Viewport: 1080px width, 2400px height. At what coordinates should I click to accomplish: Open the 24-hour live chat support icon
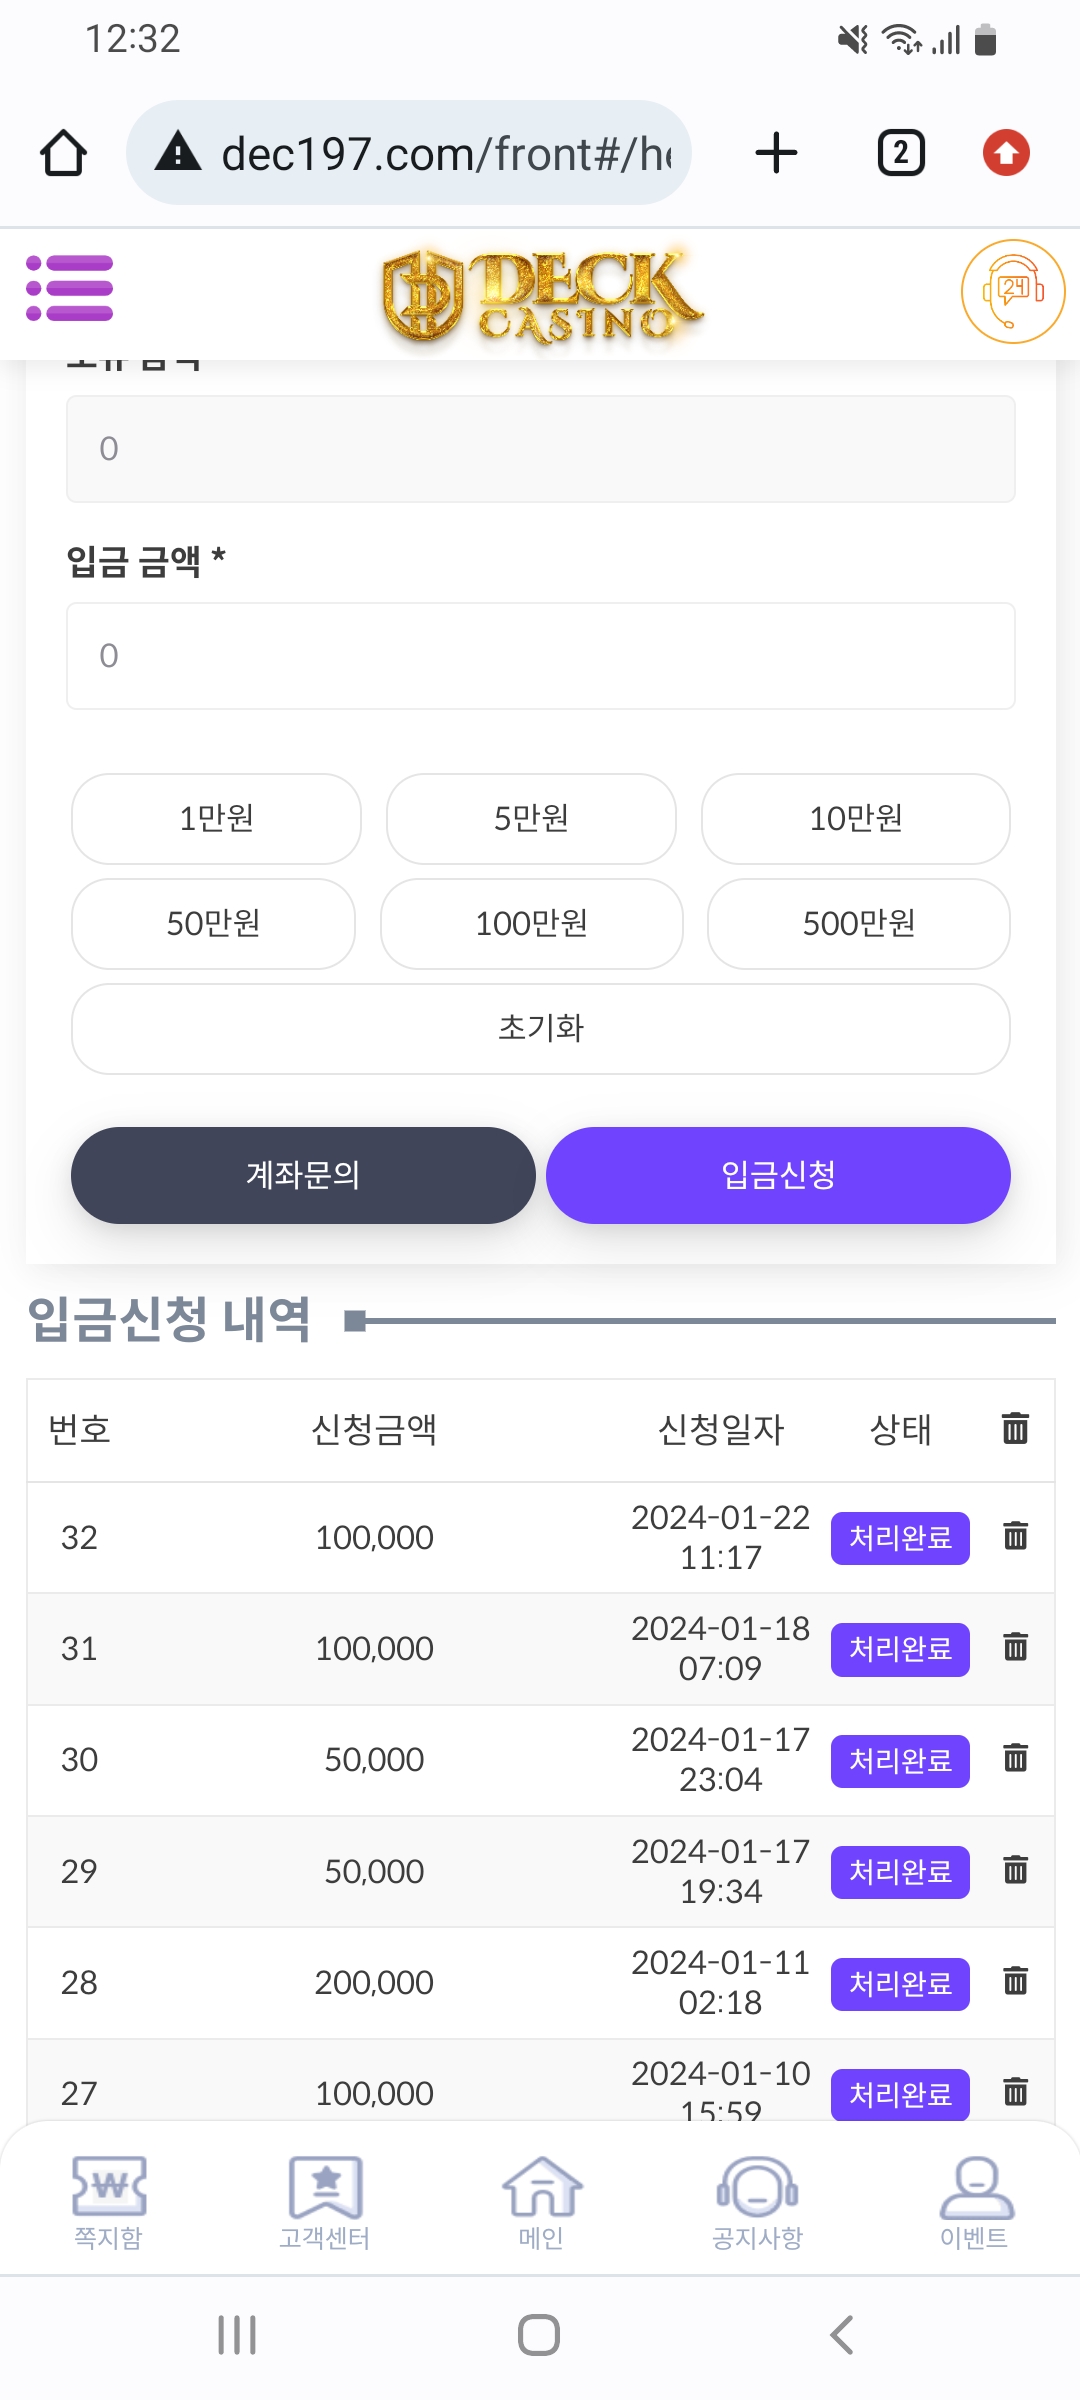coord(1012,291)
